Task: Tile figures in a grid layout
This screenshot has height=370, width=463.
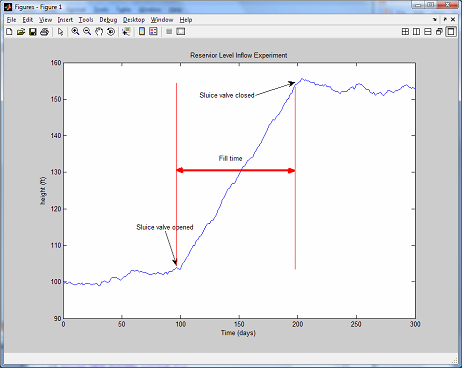Action: 405,32
